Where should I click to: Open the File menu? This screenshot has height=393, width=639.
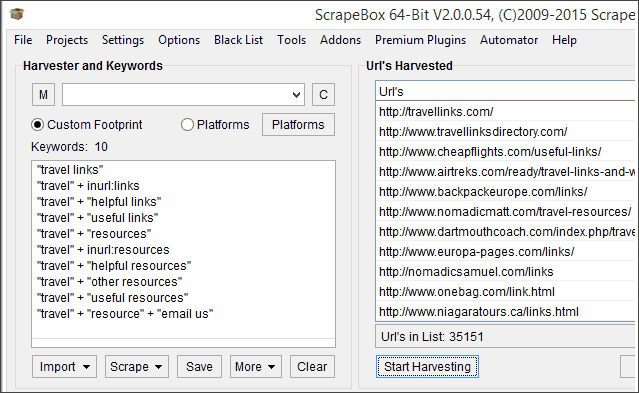click(23, 40)
